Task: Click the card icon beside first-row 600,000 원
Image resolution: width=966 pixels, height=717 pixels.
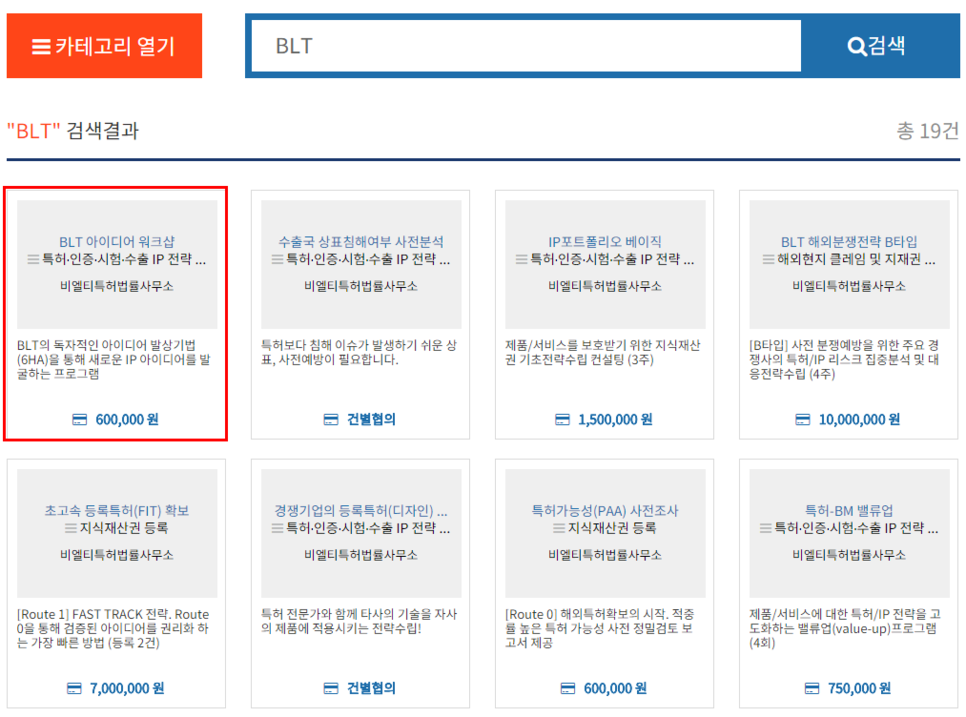Action: pyautogui.click(x=79, y=419)
